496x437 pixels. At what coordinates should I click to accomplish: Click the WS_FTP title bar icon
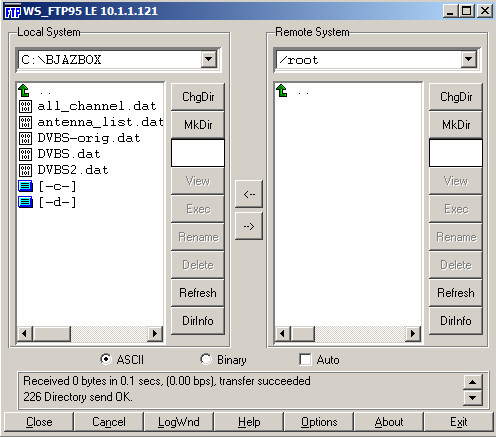(x=13, y=11)
